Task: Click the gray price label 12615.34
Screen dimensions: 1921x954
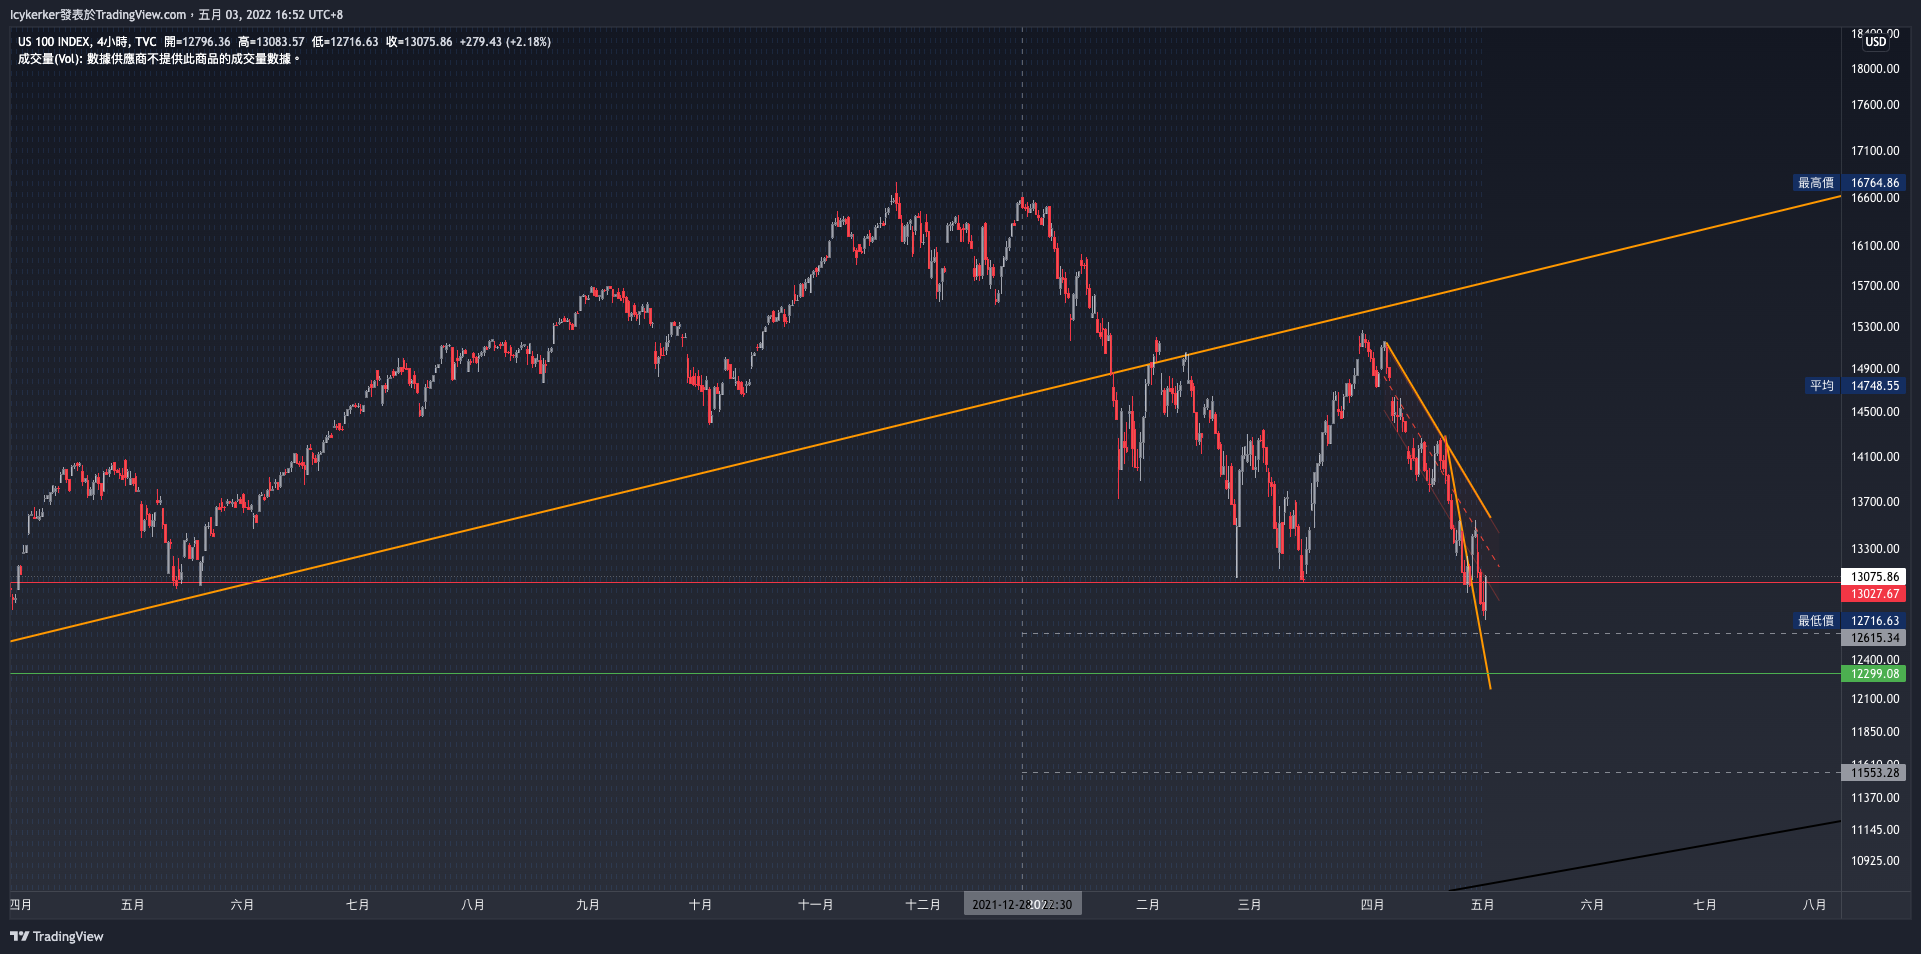Action: pos(1873,638)
